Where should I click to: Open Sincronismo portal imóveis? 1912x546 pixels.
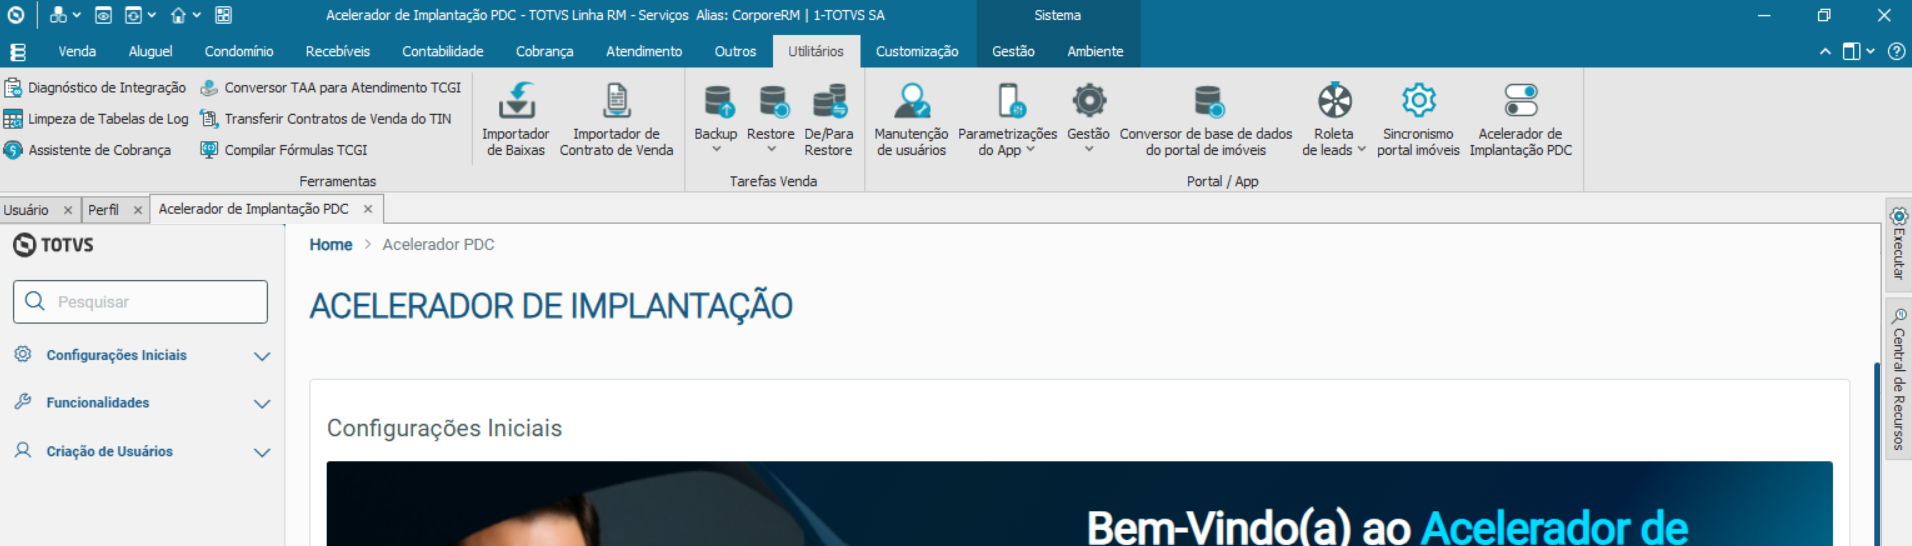tap(1418, 120)
